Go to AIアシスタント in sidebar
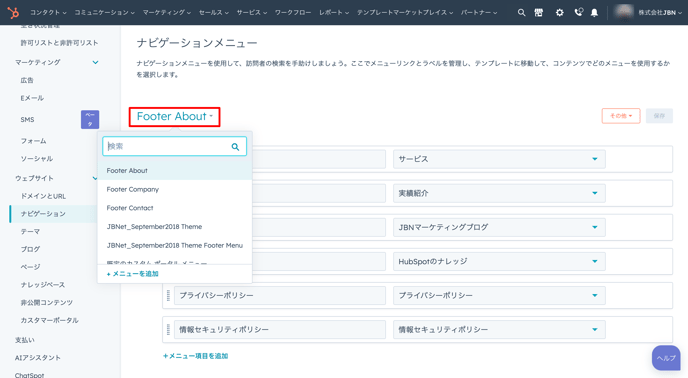The height and width of the screenshot is (378, 688). point(38,358)
